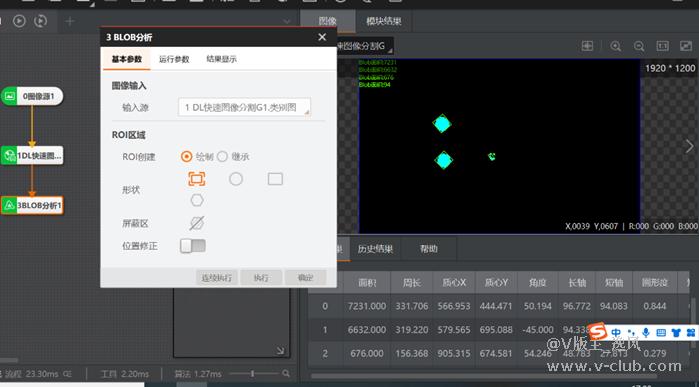The width and height of the screenshot is (699, 387).
Task: Click the fit-to-window image icon
Action: pos(587,46)
